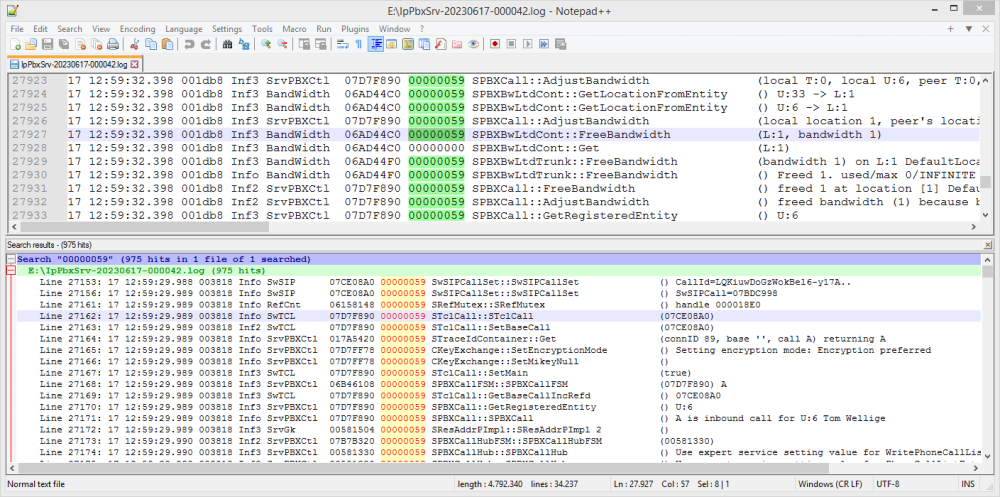Viewport: 1000px width, 497px height.
Task: Click the Close document toolbar icon
Action: click(x=80, y=44)
